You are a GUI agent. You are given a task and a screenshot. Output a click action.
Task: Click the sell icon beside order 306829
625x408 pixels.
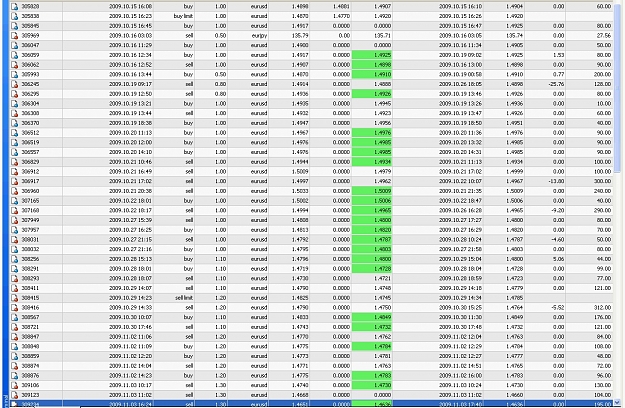14,162
